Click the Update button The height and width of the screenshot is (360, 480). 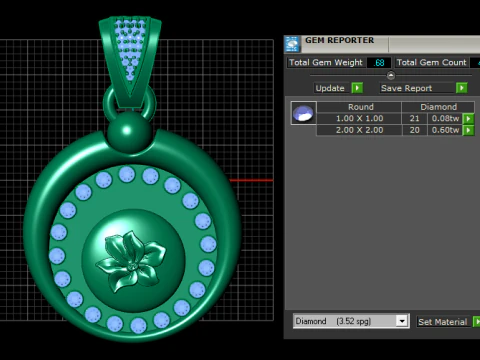(x=332, y=88)
